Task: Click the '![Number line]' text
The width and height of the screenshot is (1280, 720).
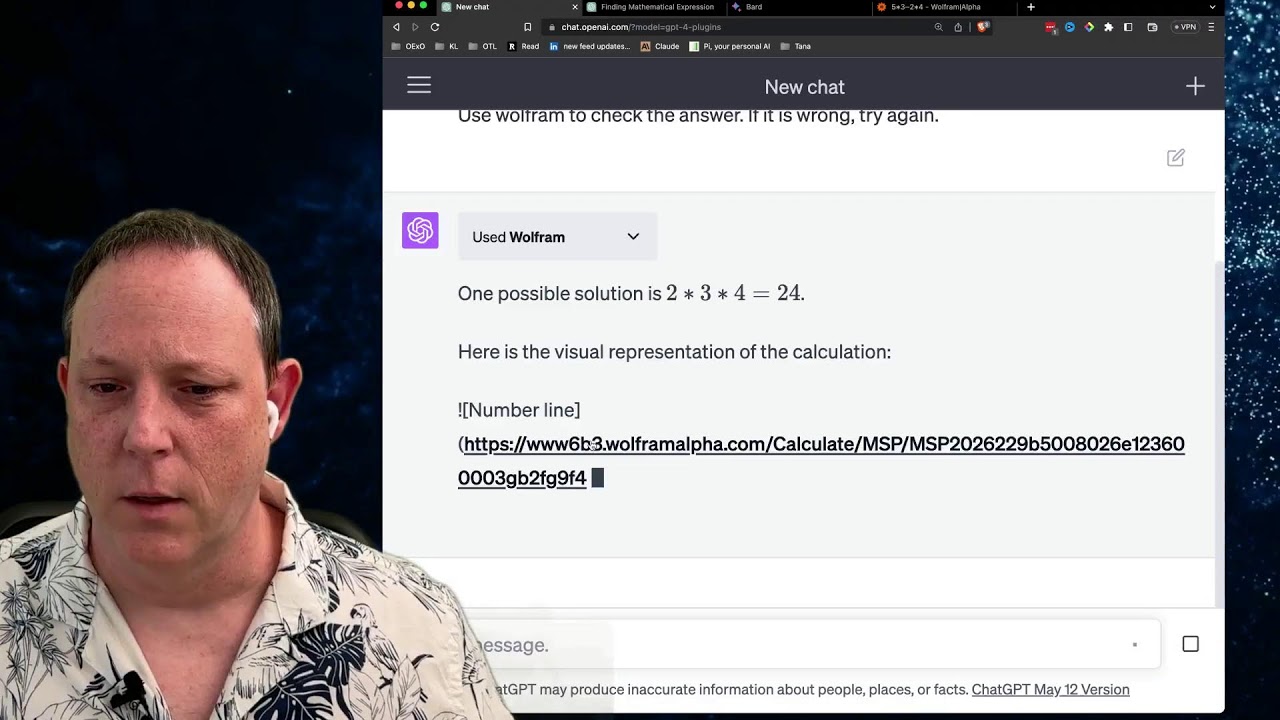Action: tap(519, 410)
